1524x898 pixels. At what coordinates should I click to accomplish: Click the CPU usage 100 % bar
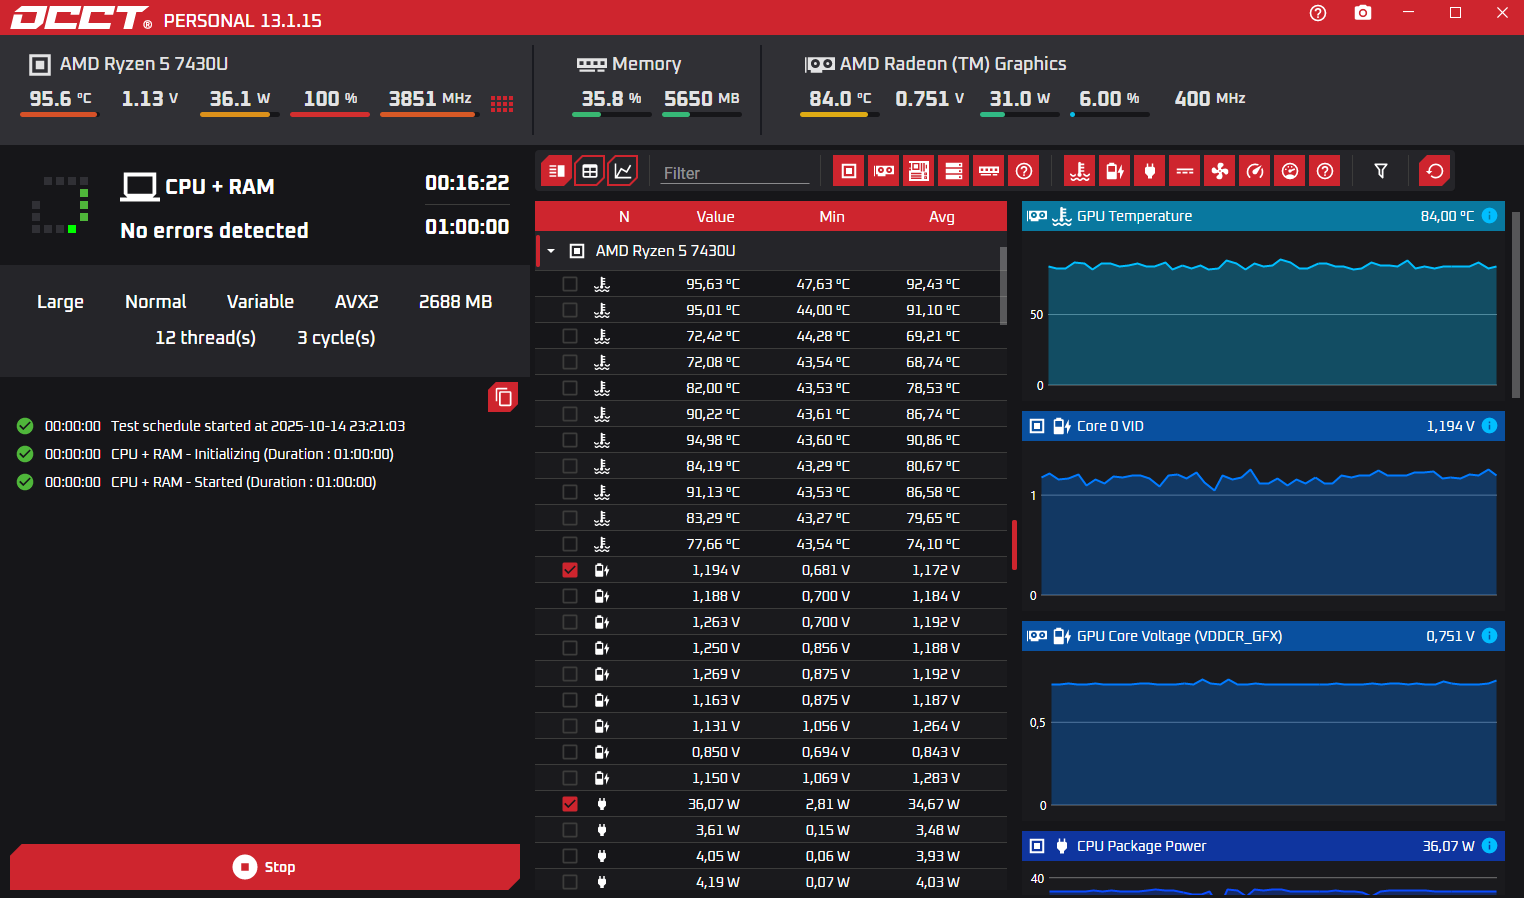(330, 115)
